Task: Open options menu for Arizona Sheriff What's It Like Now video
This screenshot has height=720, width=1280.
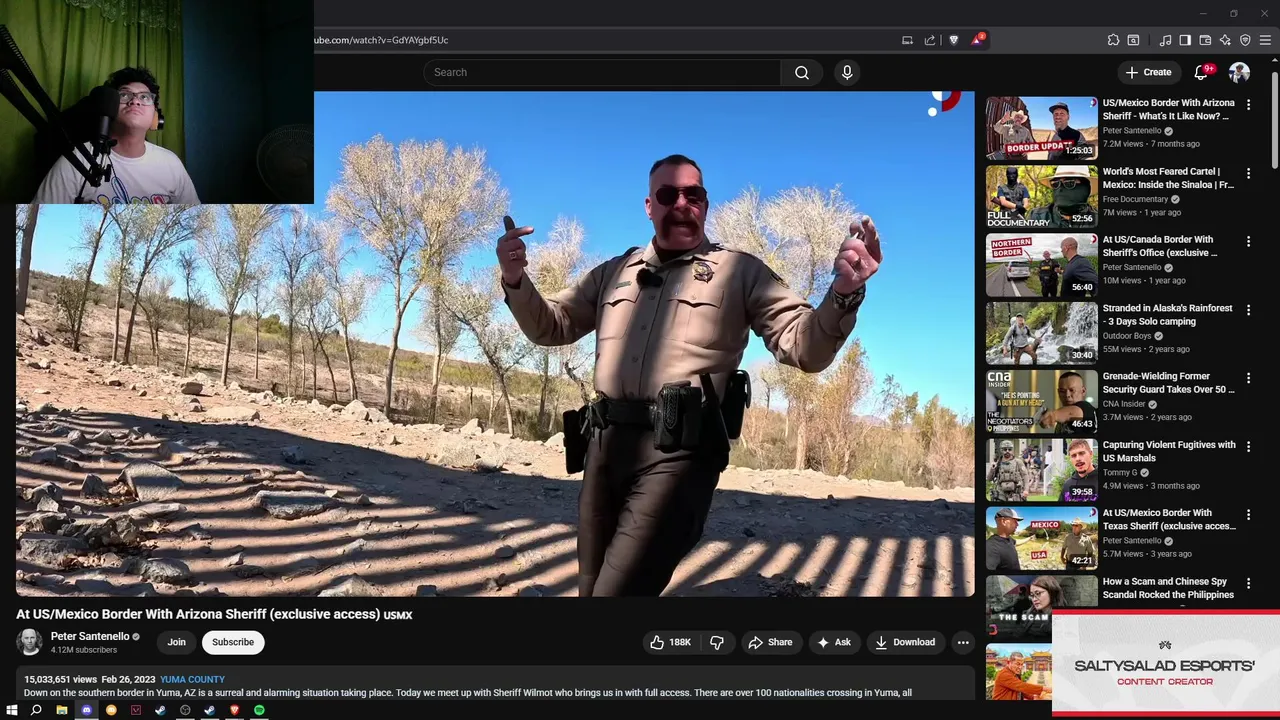Action: (1248, 105)
